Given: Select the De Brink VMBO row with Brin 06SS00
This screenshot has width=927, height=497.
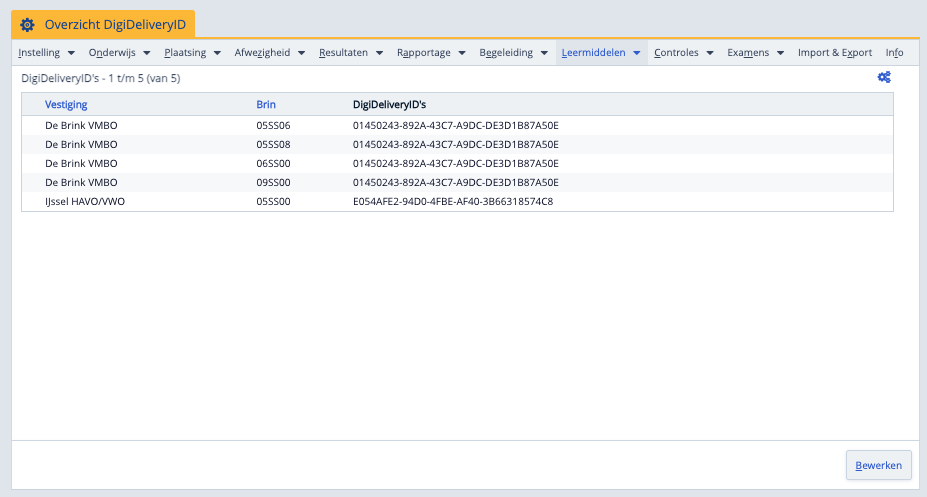Looking at the screenshot, I should click(457, 163).
